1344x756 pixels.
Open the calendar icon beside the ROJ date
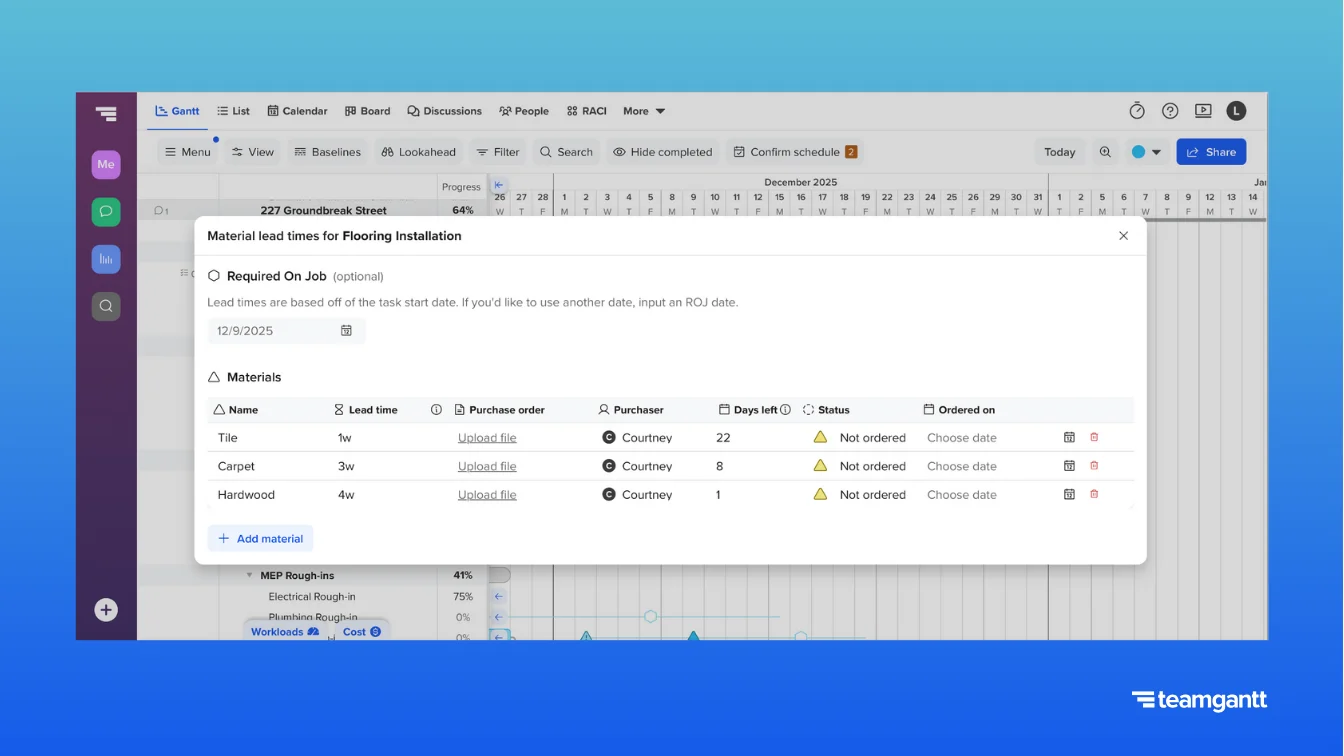click(x=346, y=330)
